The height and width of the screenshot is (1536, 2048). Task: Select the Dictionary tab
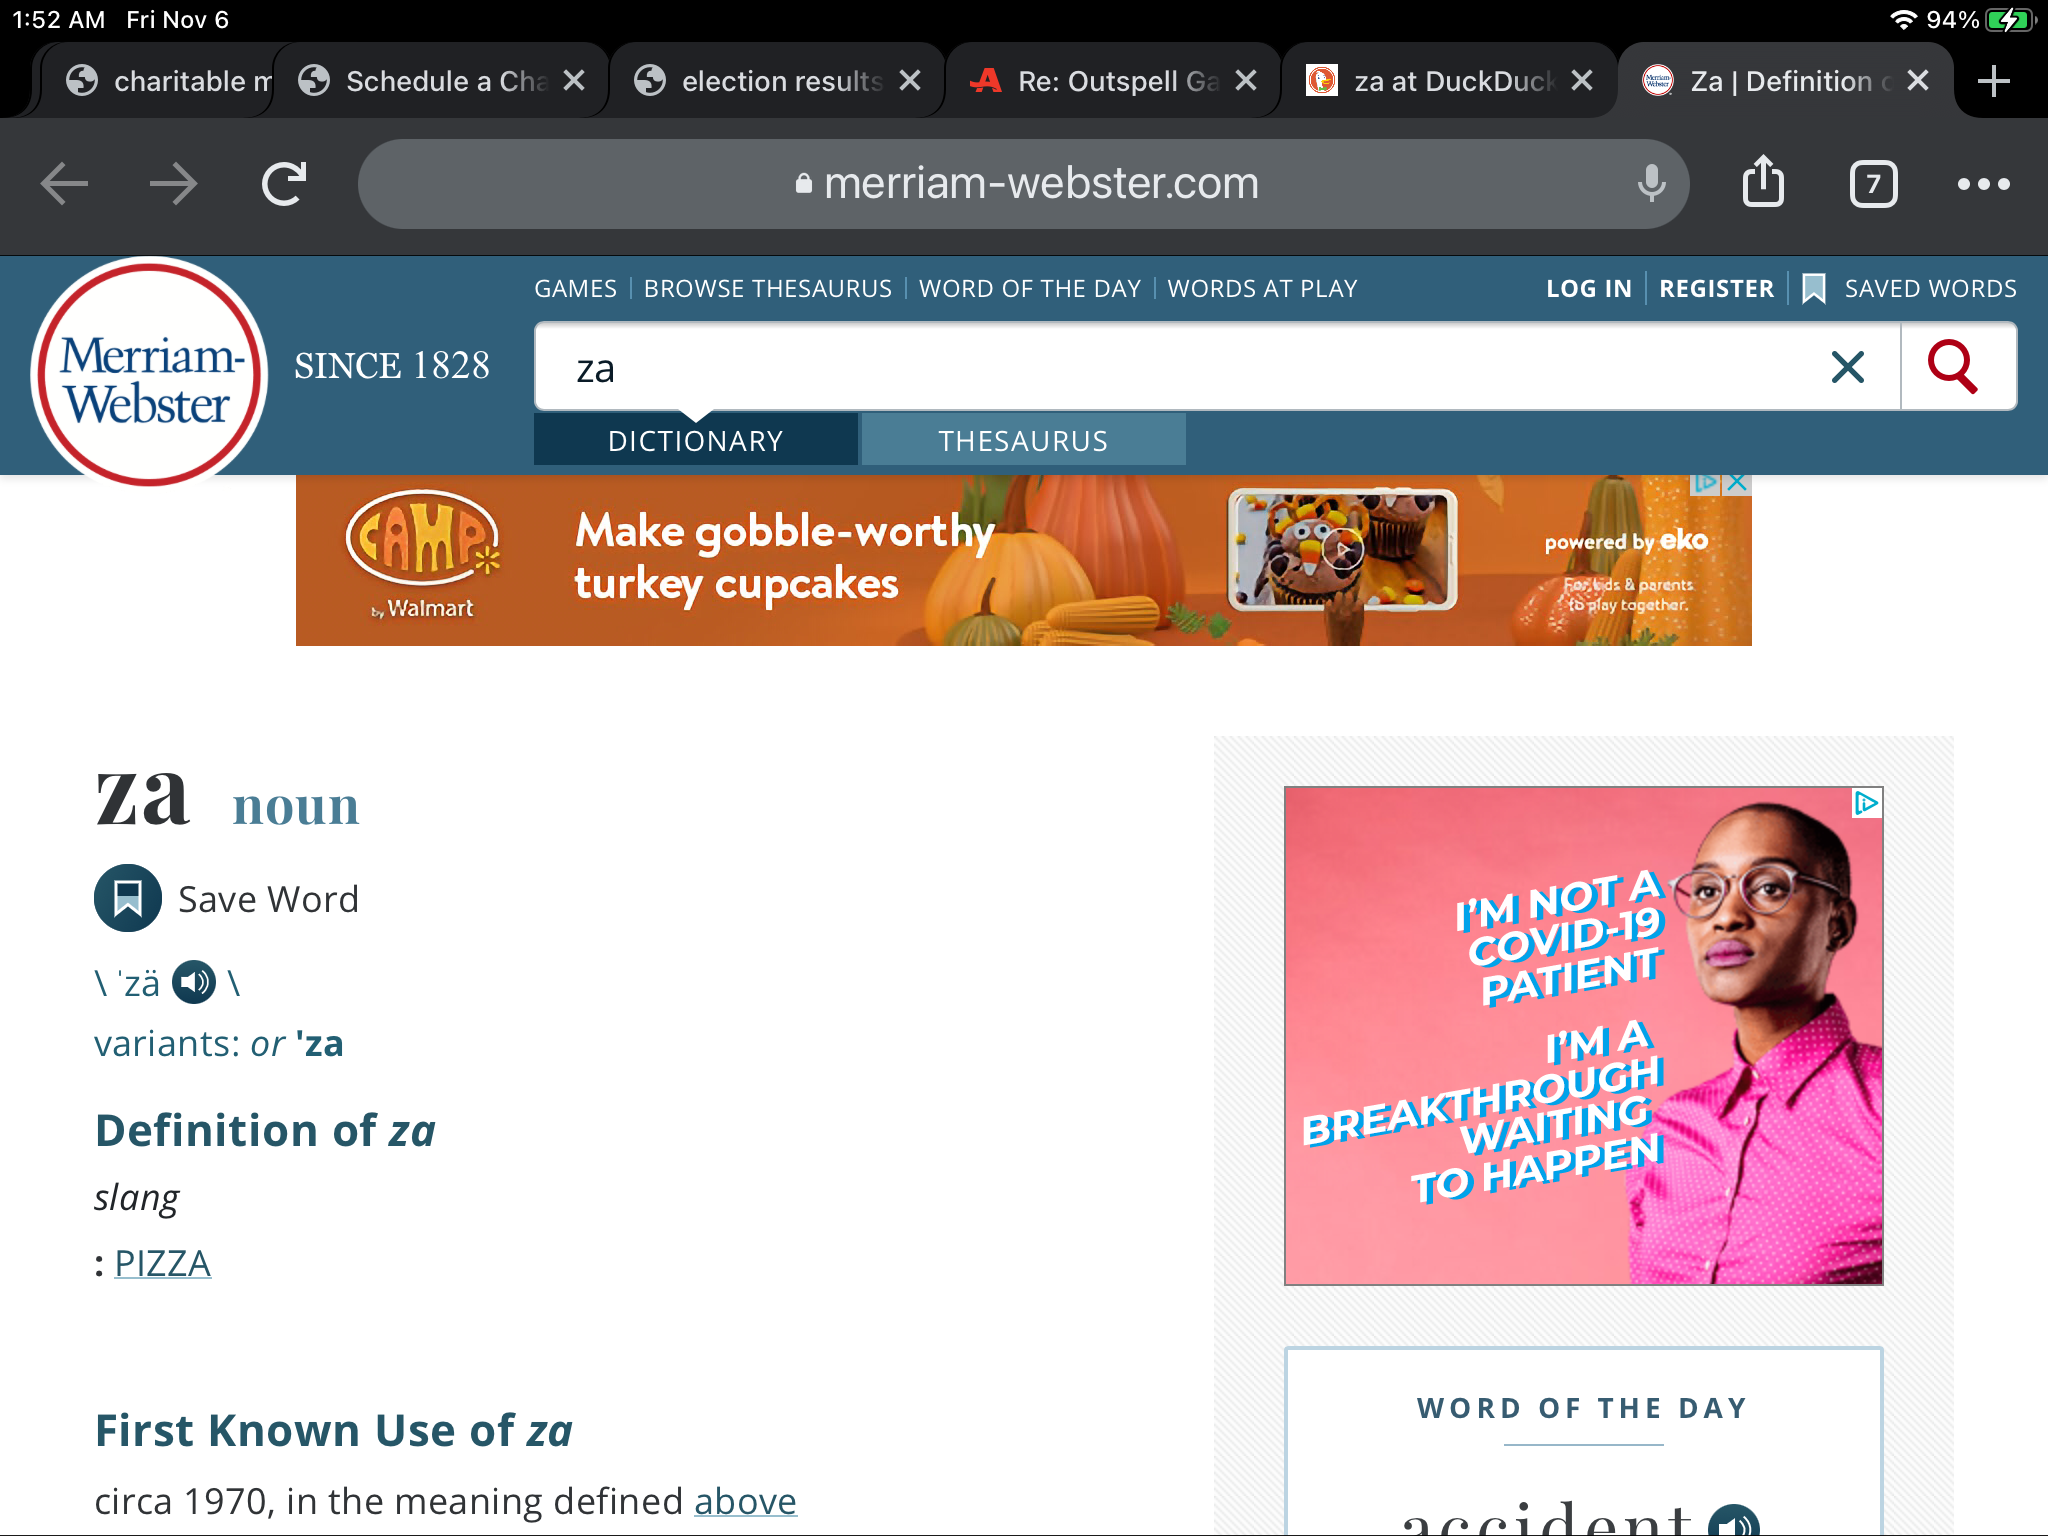695,441
